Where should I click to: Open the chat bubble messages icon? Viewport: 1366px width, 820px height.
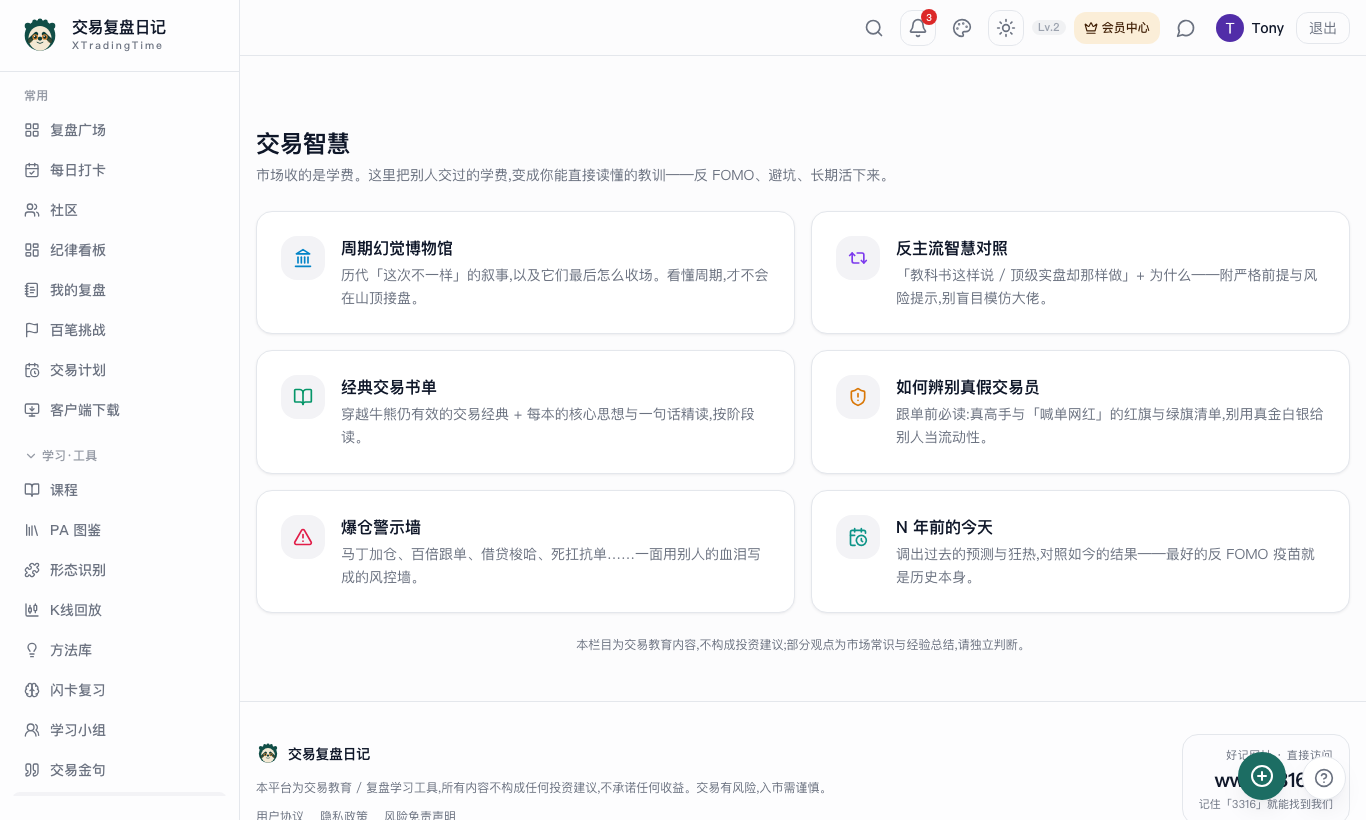coord(1186,28)
